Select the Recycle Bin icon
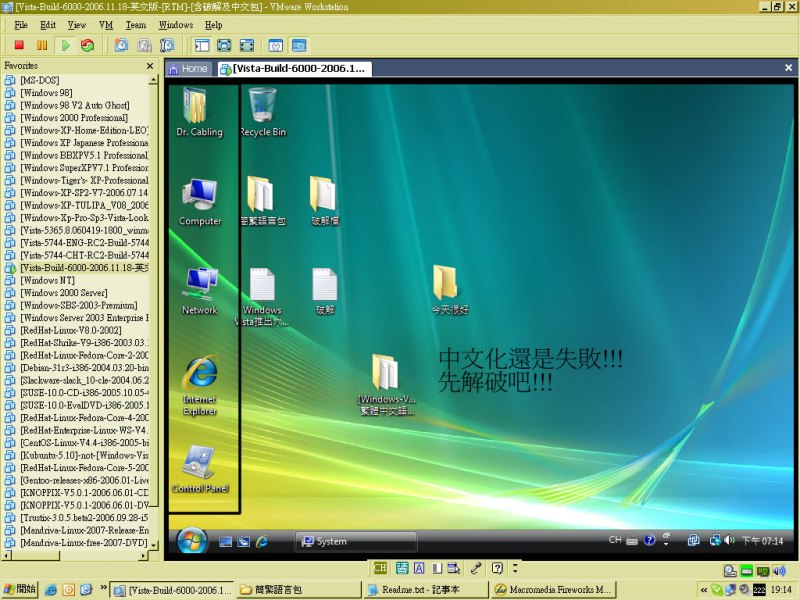This screenshot has height=600, width=800. pos(263,112)
